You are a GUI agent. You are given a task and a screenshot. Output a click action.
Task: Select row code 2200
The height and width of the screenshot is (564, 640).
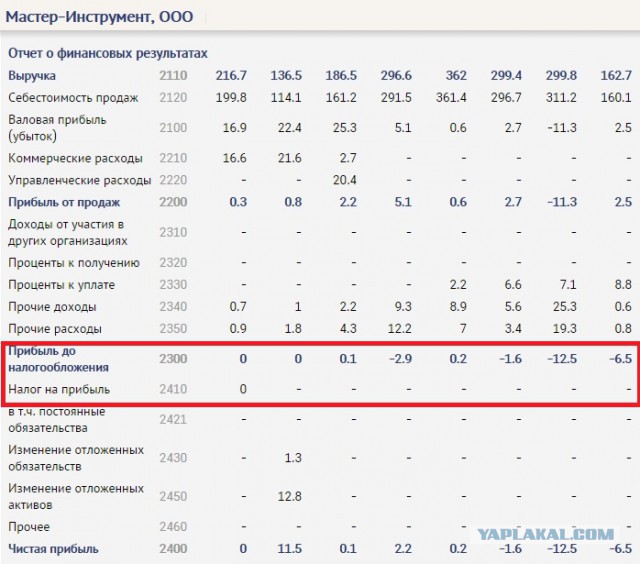[173, 202]
